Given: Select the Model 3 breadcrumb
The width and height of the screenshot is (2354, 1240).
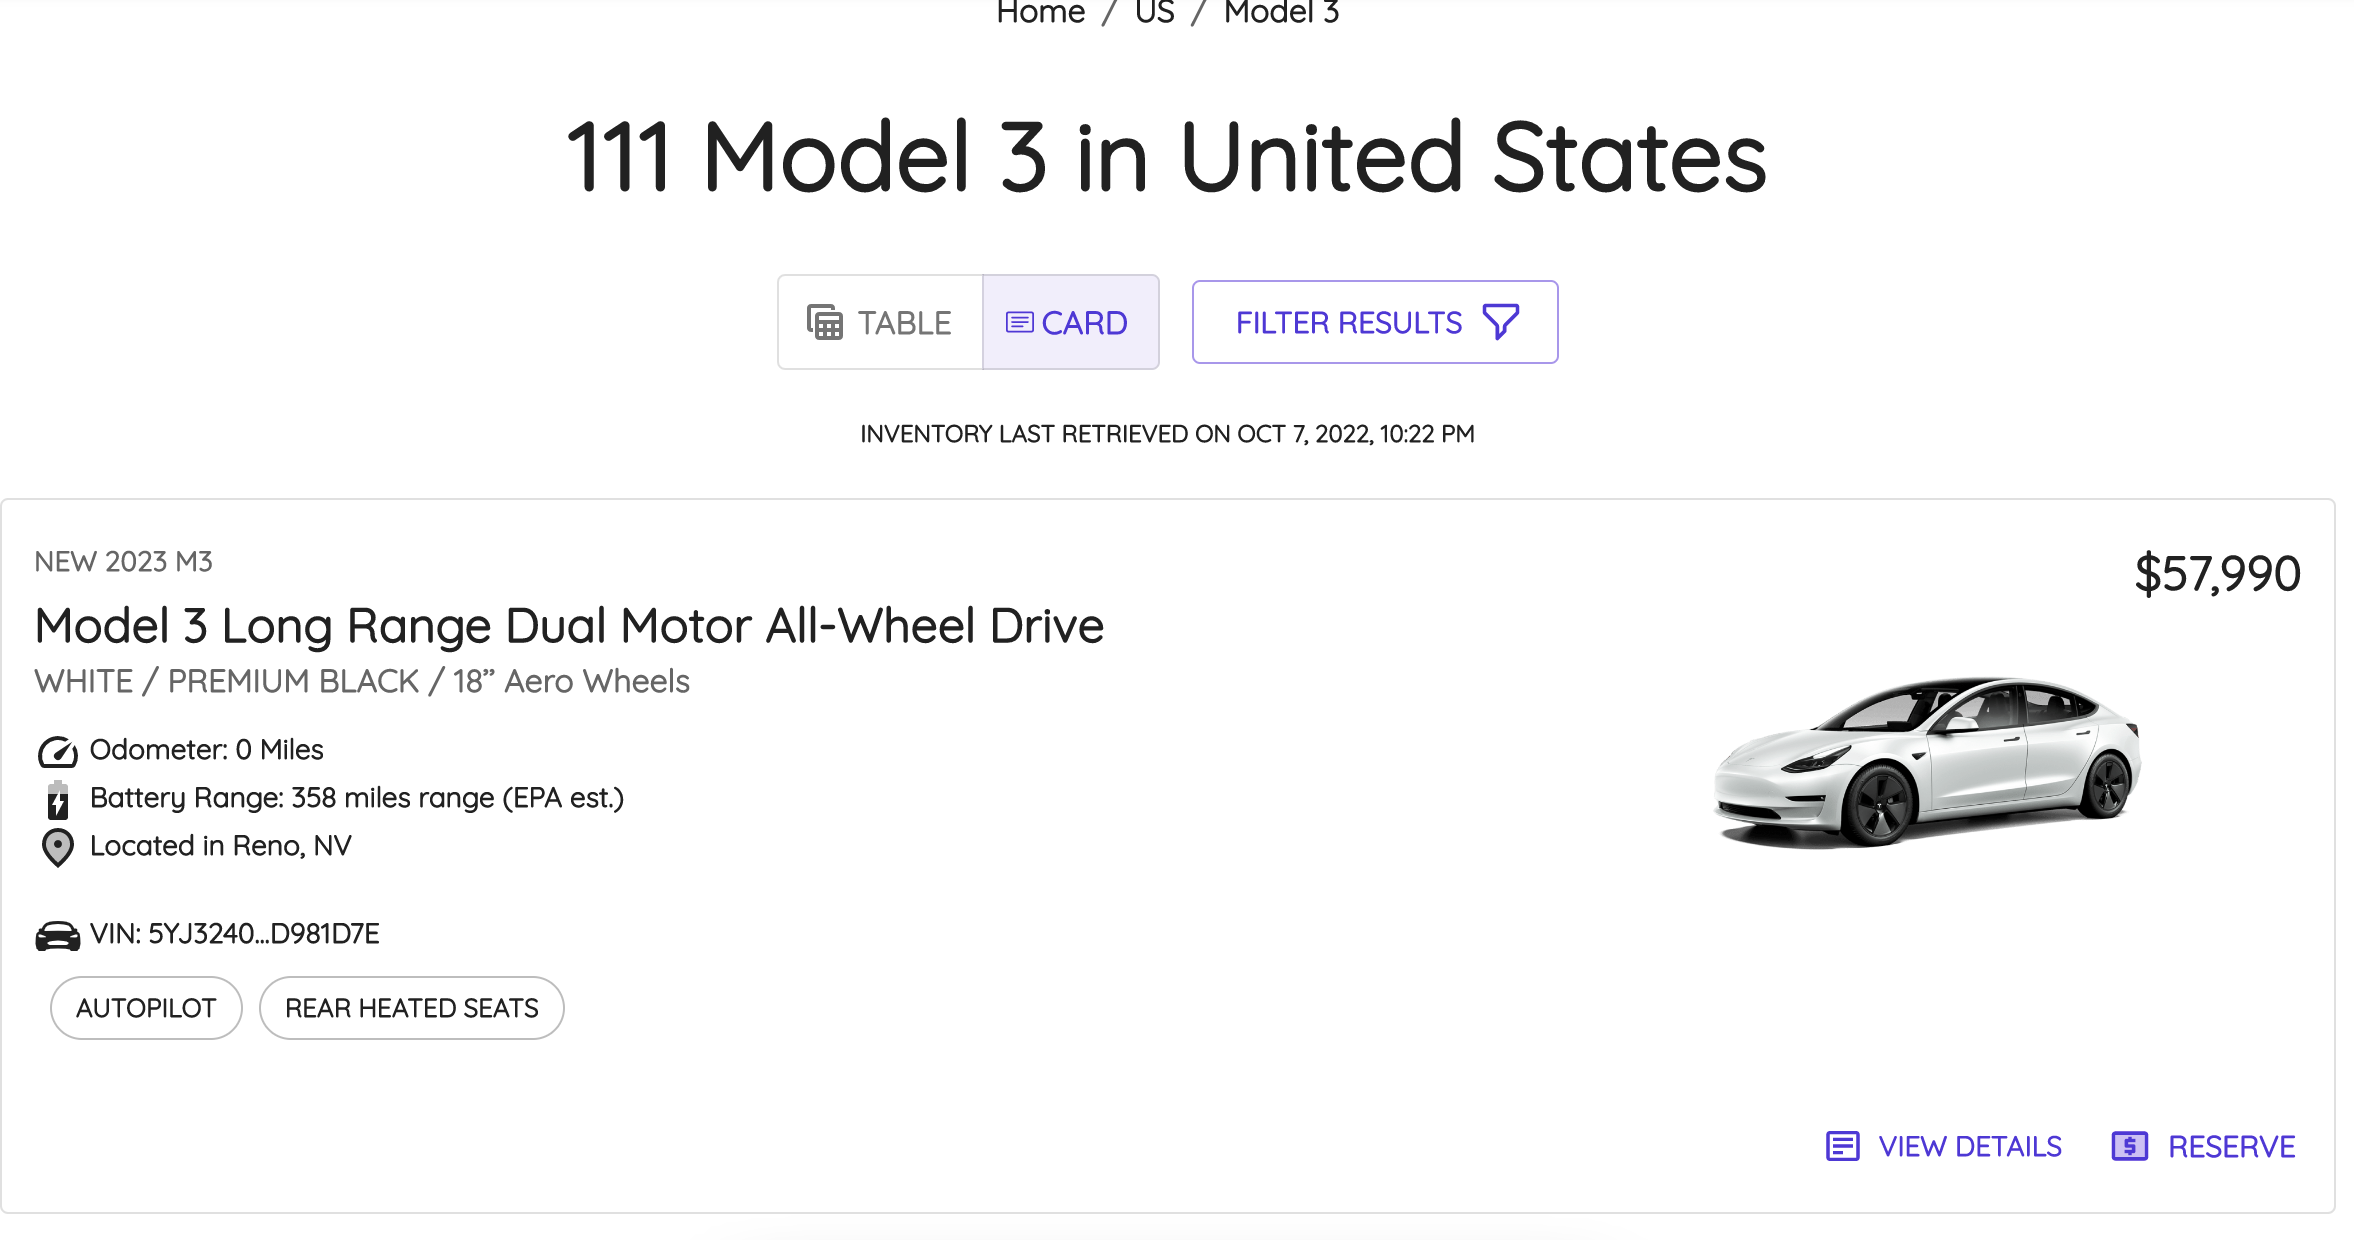Looking at the screenshot, I should (1281, 12).
